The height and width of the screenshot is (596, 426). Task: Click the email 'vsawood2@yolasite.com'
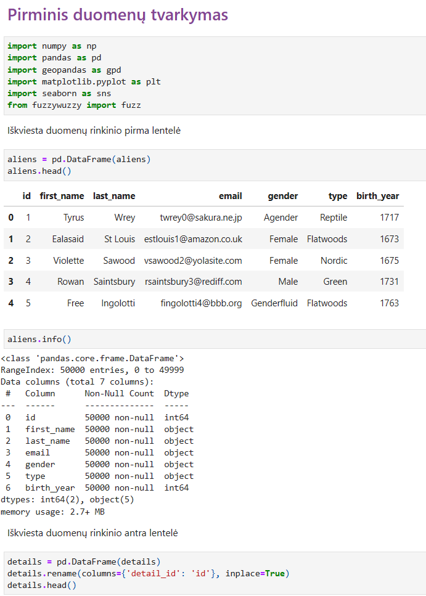pos(193,261)
